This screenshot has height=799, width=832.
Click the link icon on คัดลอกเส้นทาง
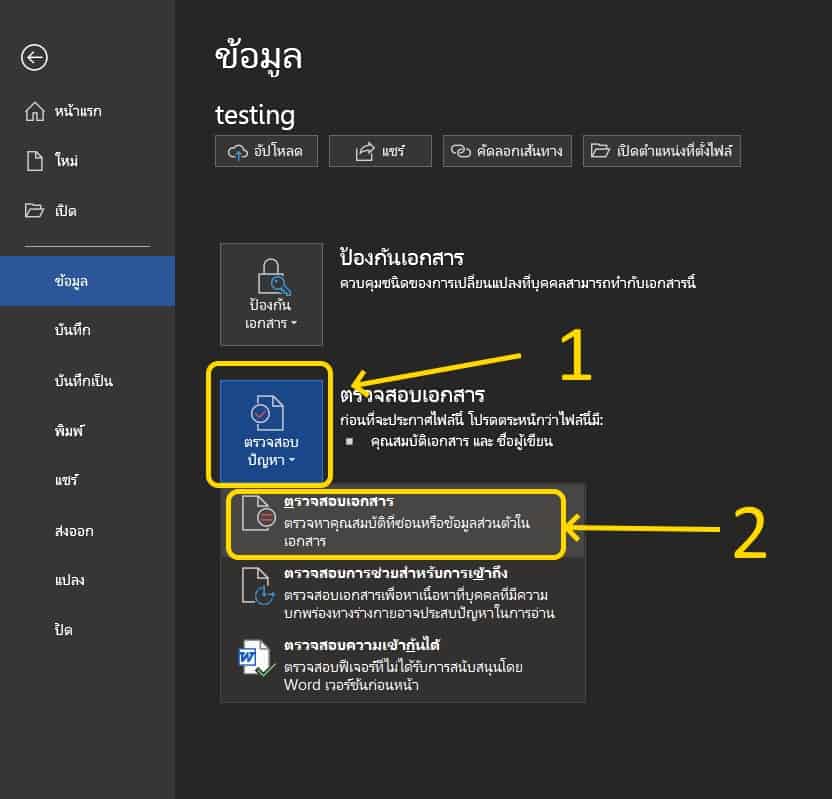458,150
